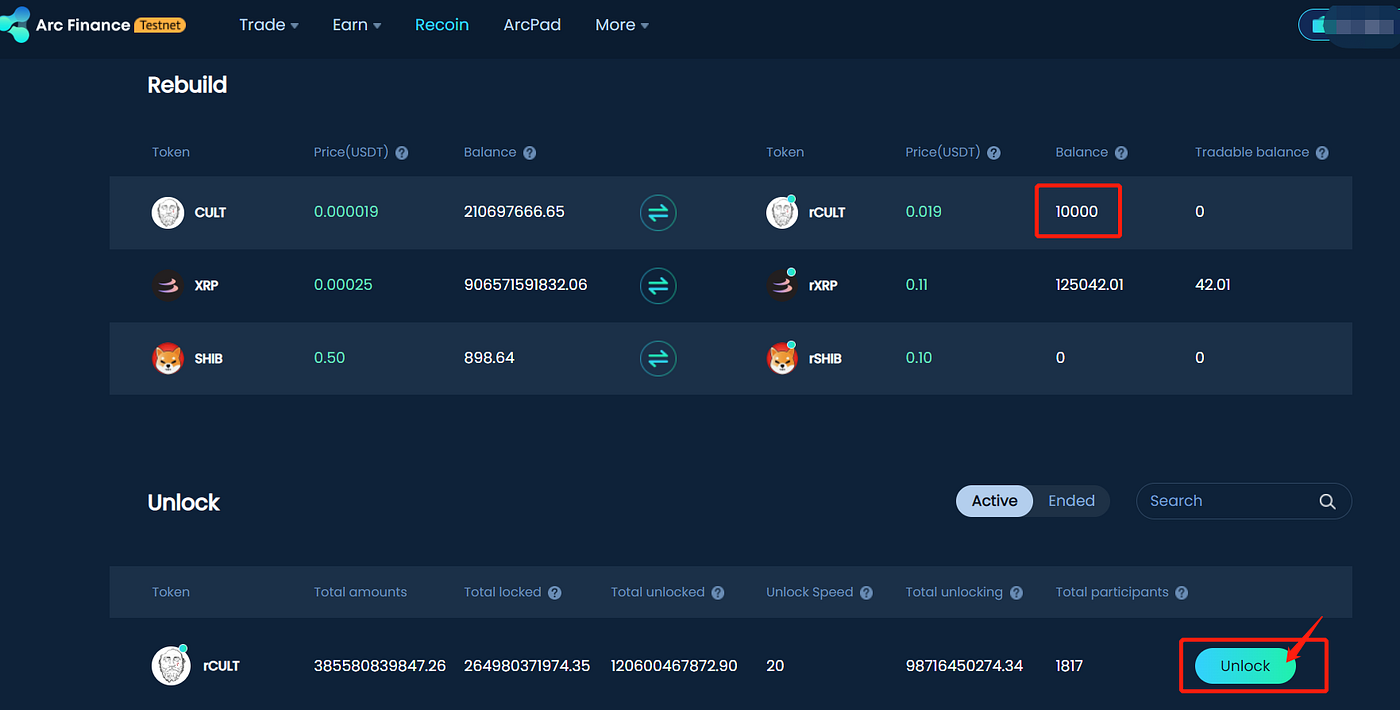Click the CULT token name
This screenshot has height=710, width=1400.
point(210,213)
